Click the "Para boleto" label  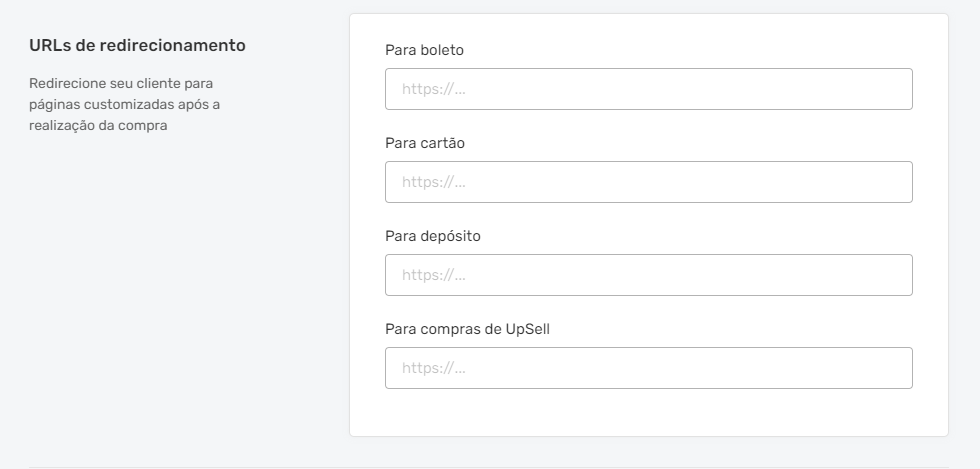424,50
